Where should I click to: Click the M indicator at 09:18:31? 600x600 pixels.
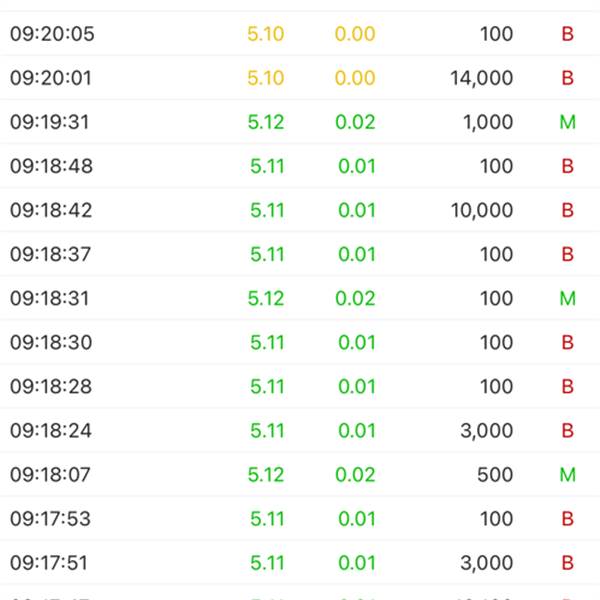(x=567, y=298)
